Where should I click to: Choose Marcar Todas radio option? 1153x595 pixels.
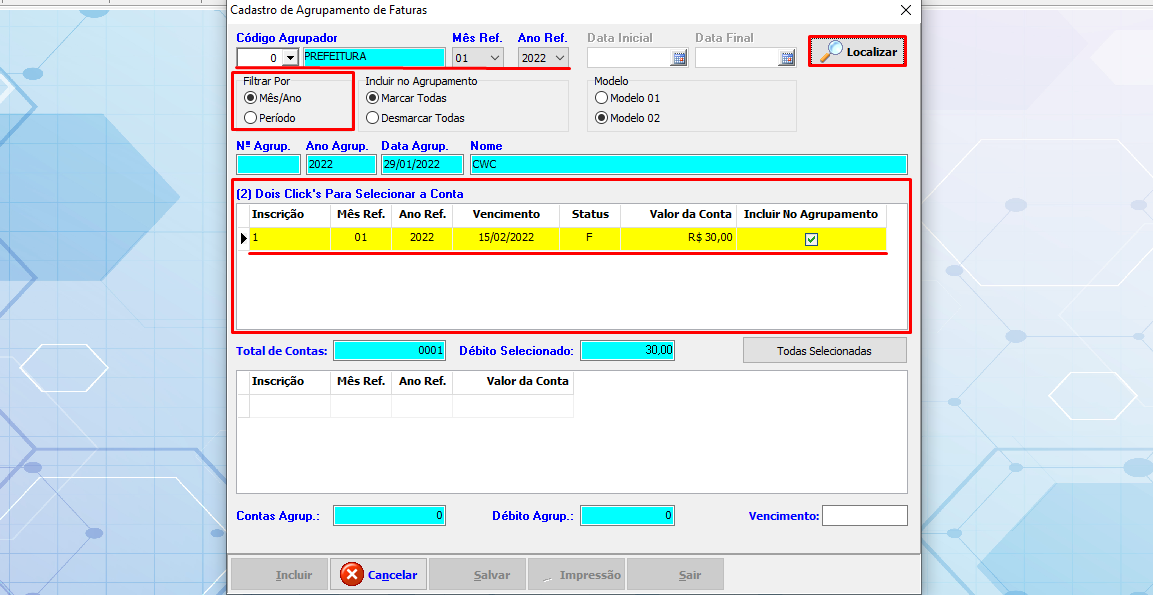point(373,98)
